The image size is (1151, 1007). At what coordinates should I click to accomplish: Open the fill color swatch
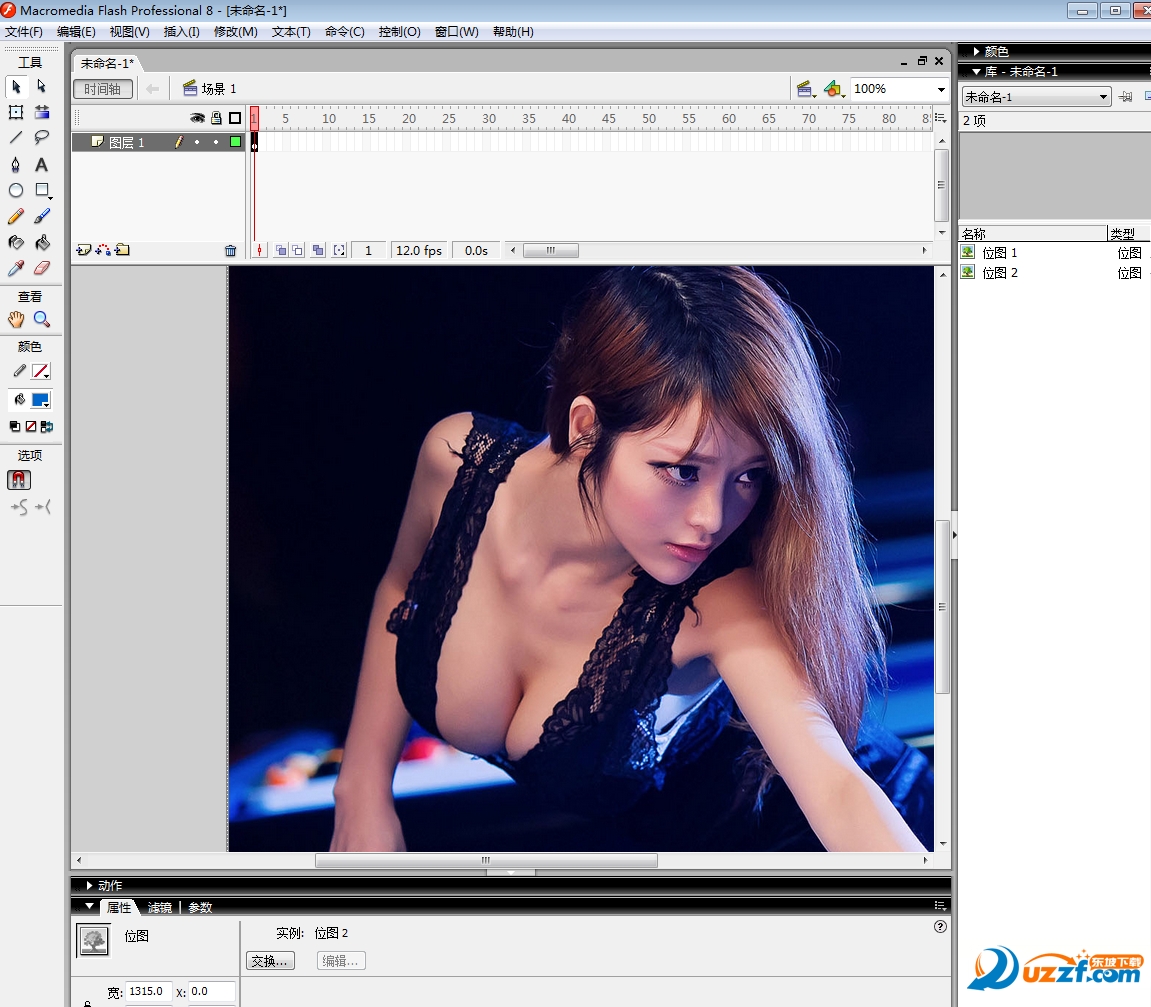click(40, 400)
